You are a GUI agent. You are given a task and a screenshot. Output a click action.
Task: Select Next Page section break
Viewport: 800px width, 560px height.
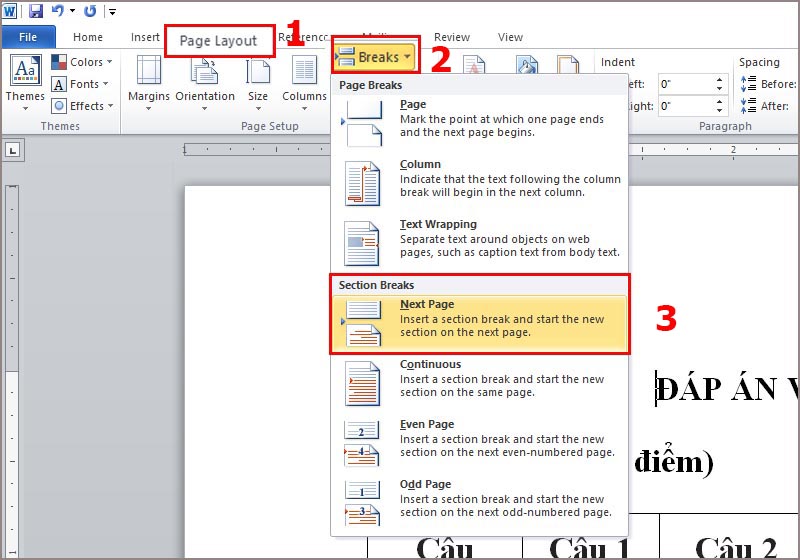(479, 323)
